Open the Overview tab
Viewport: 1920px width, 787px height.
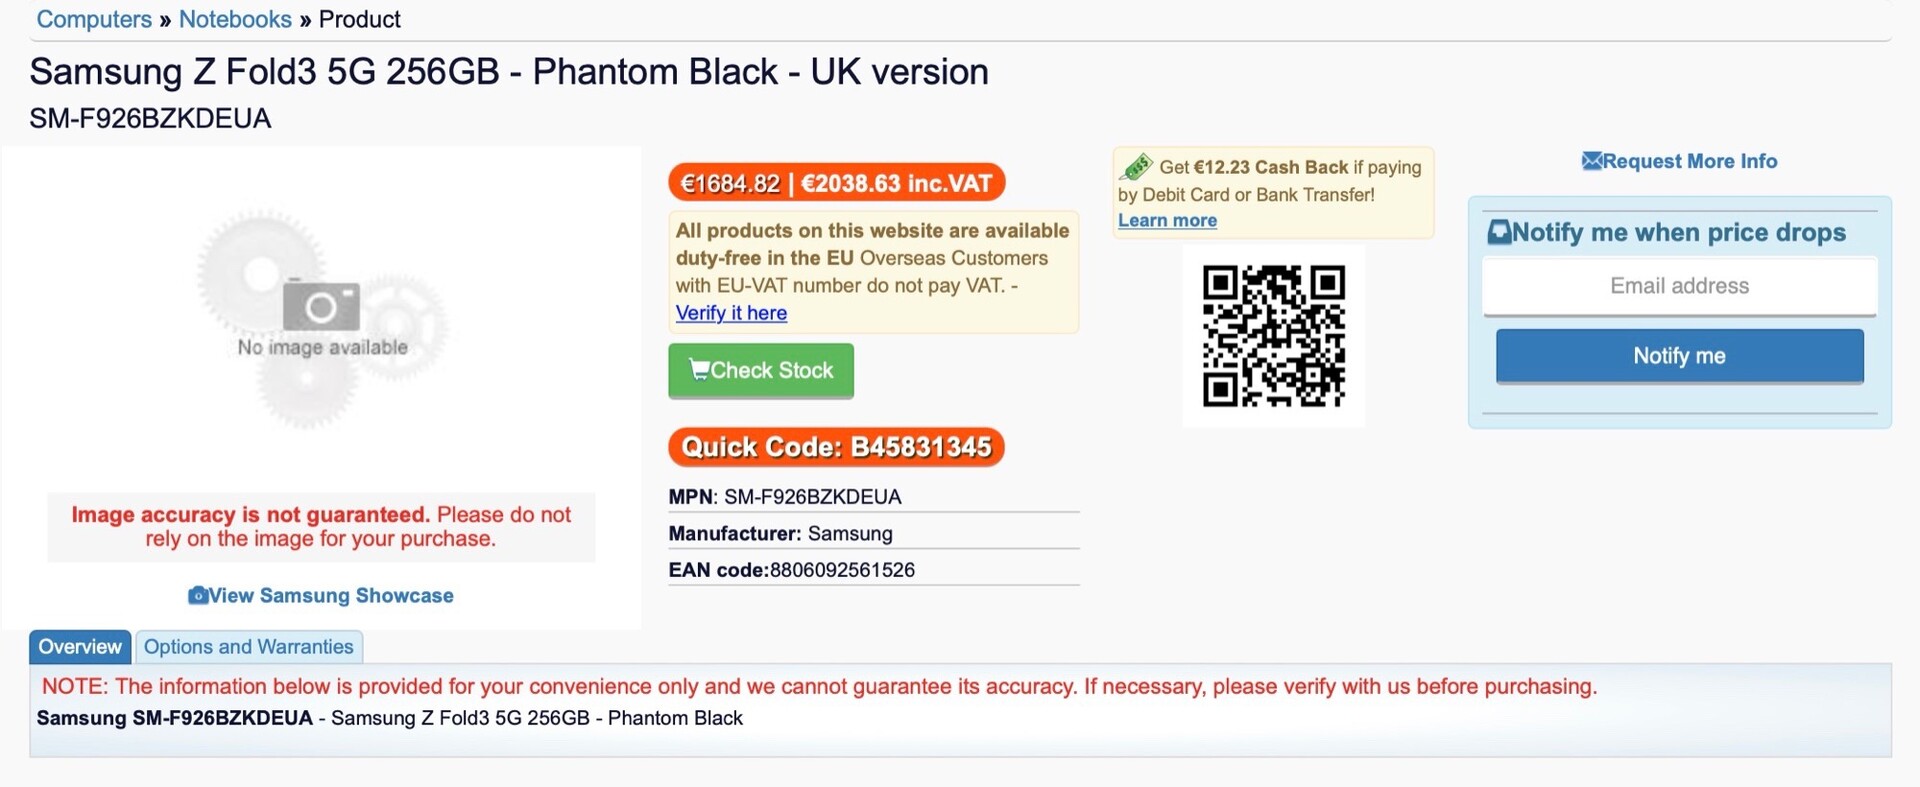pyautogui.click(x=80, y=647)
